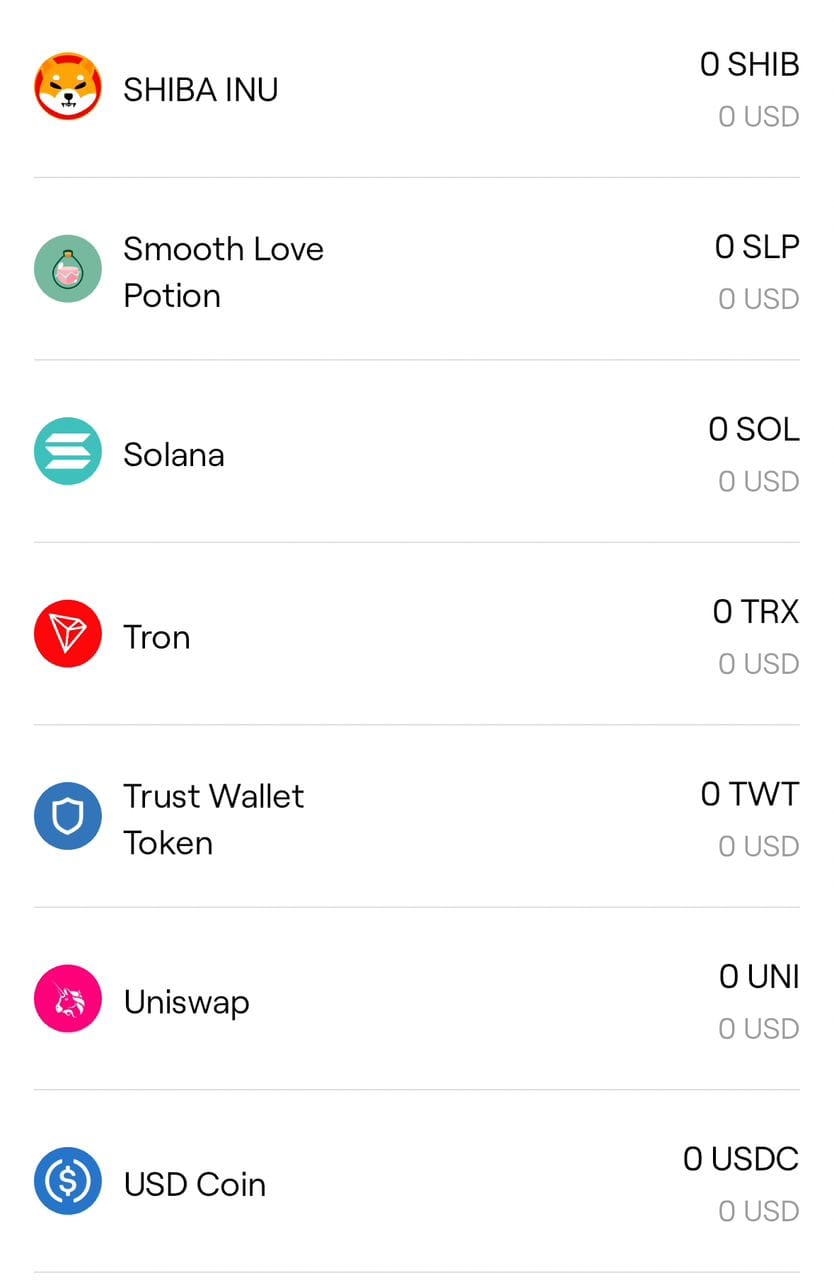Select the teal Solana logo icon
The image size is (834, 1280).
pyautogui.click(x=68, y=452)
